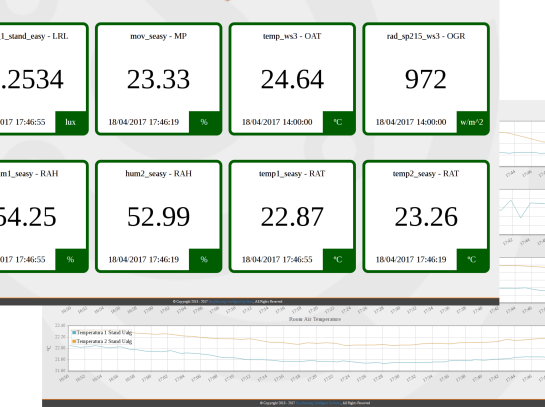
Task: Open the blue company link in front window footer
Action: point(231,302)
